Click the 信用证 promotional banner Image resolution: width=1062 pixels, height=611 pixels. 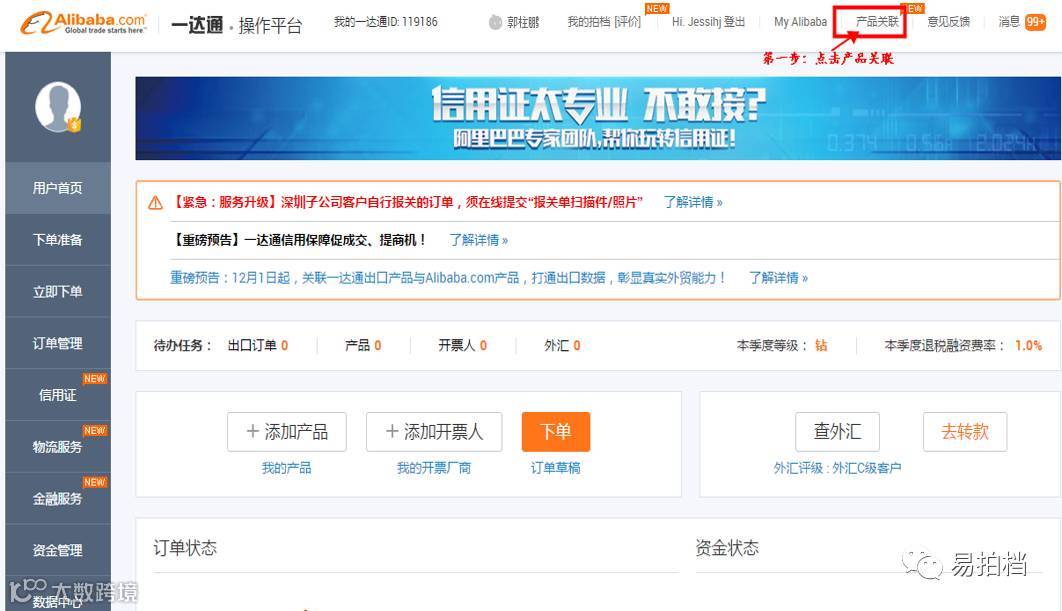pos(597,119)
